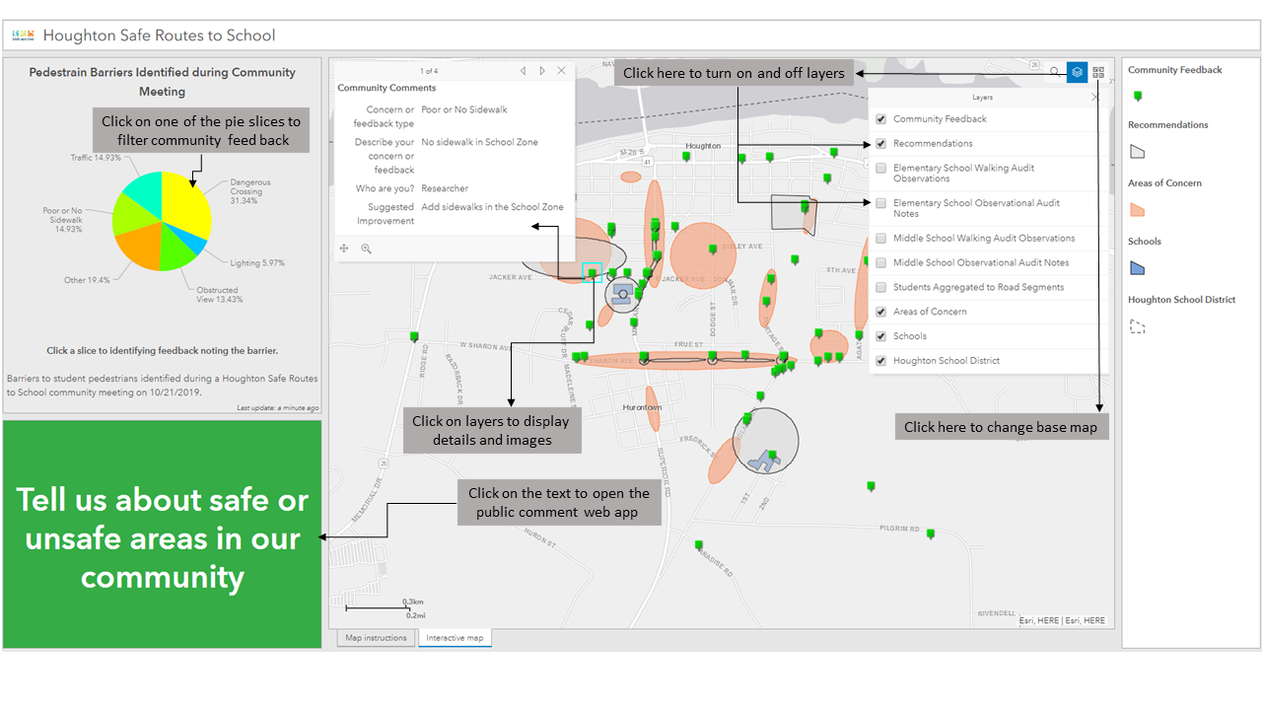The width and height of the screenshot is (1262, 710).
Task: Close the Layers panel
Action: tap(1096, 98)
